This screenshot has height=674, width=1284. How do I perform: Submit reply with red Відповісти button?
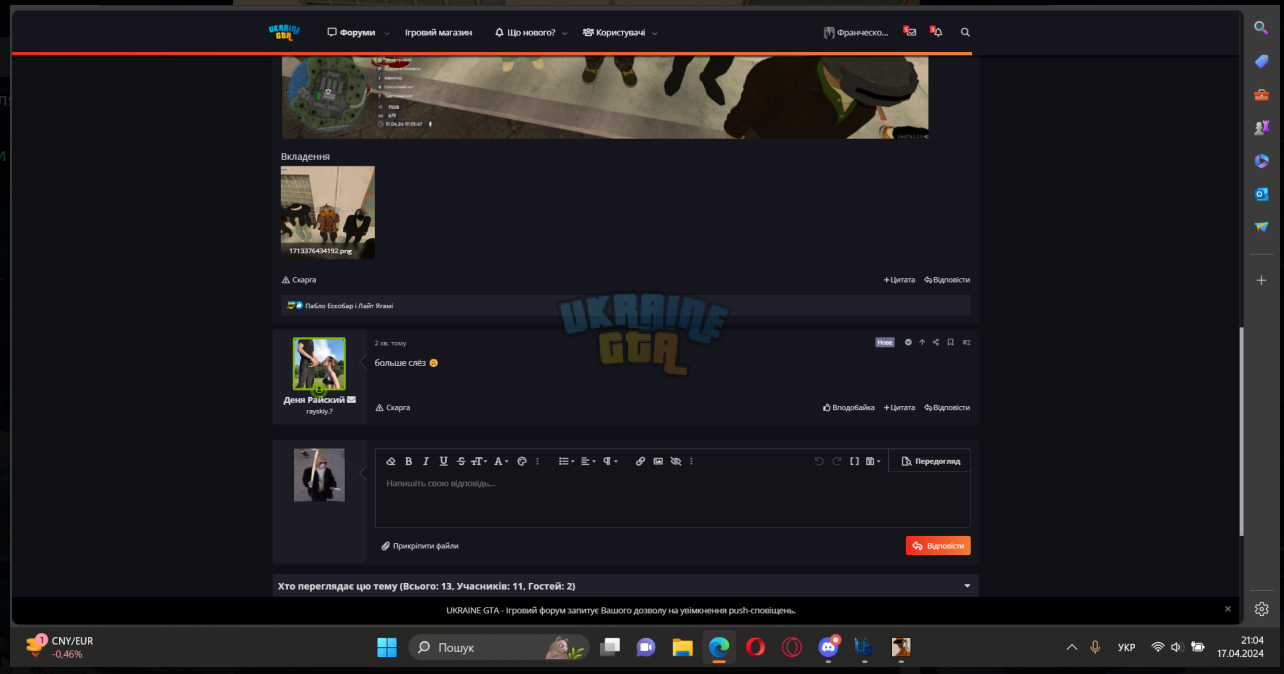[x=938, y=546]
